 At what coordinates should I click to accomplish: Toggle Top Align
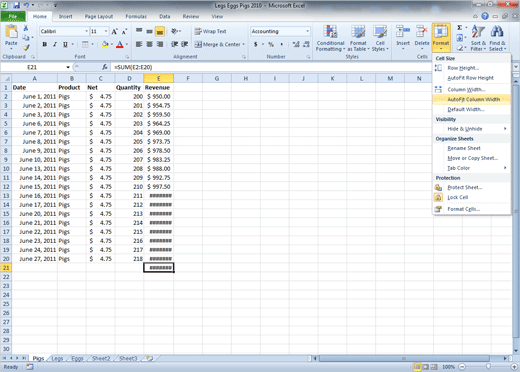pyautogui.click(x=139, y=31)
